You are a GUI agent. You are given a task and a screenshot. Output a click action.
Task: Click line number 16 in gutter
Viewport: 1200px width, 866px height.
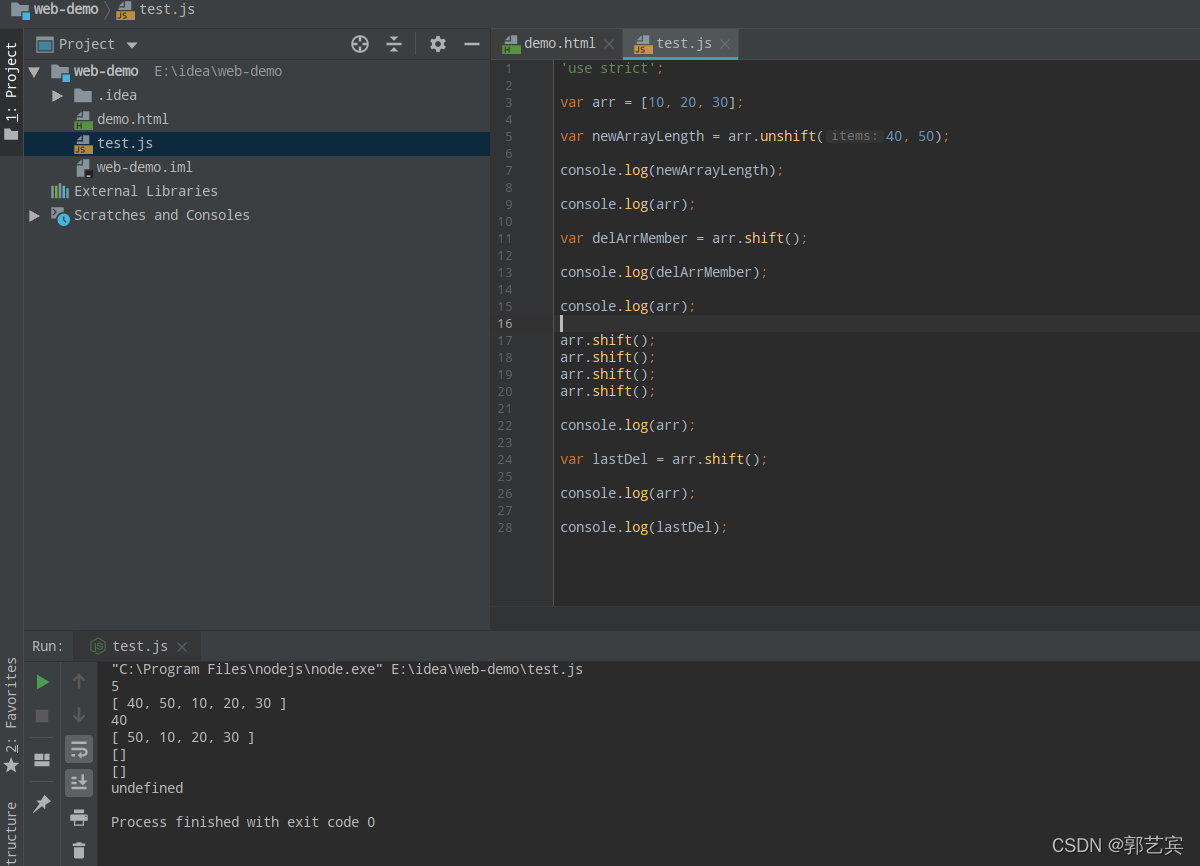tap(505, 324)
